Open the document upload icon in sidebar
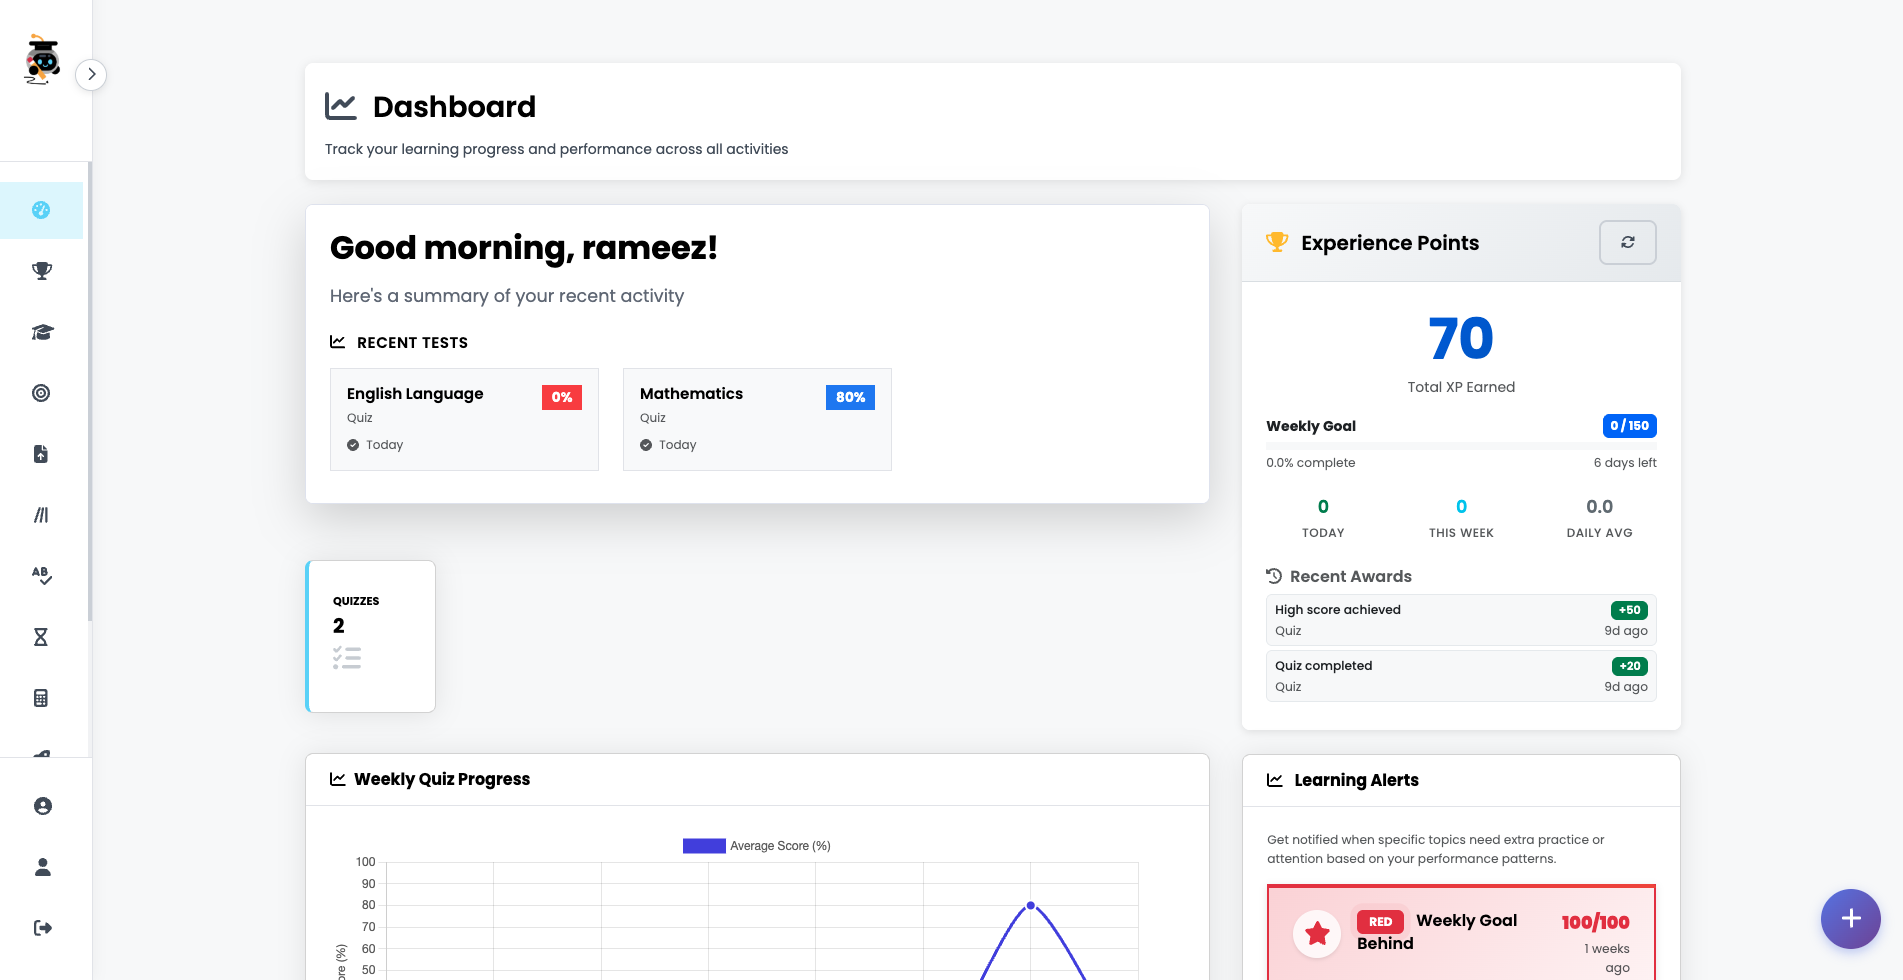The image size is (1903, 980). [41, 454]
